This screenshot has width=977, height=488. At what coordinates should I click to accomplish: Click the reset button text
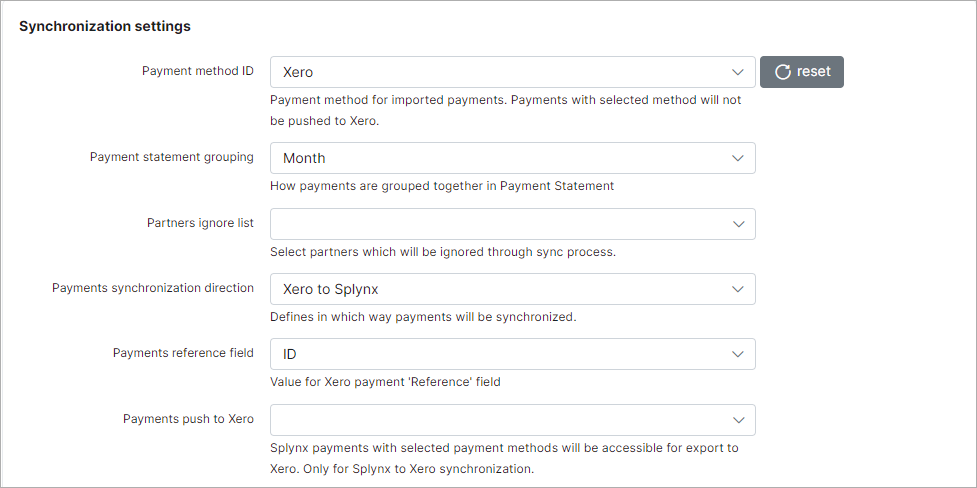click(814, 72)
